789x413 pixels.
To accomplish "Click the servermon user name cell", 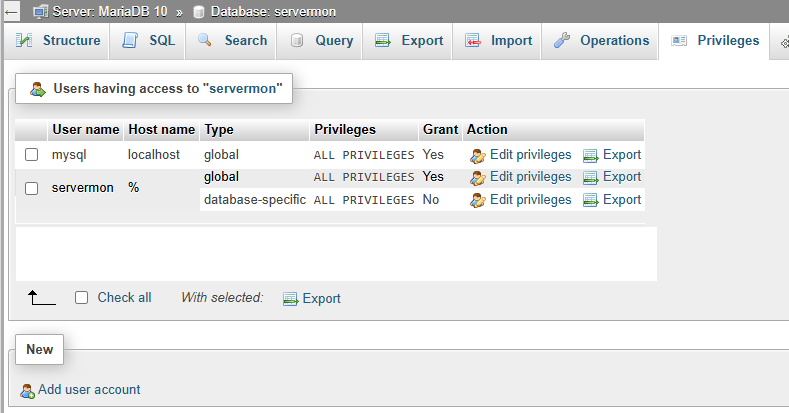I will point(83,188).
